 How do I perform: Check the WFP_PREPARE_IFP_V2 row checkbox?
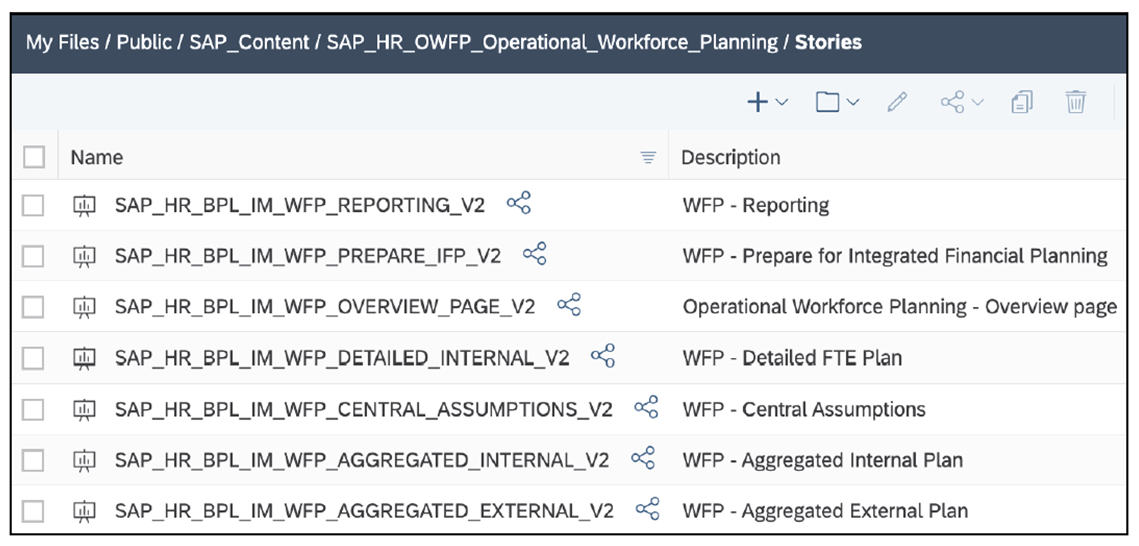[x=33, y=256]
